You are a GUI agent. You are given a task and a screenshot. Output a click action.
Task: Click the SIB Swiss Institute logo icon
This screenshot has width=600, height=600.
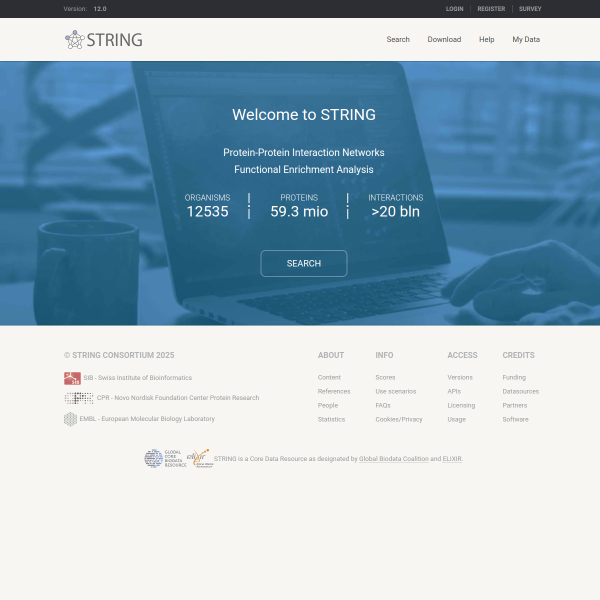72,378
